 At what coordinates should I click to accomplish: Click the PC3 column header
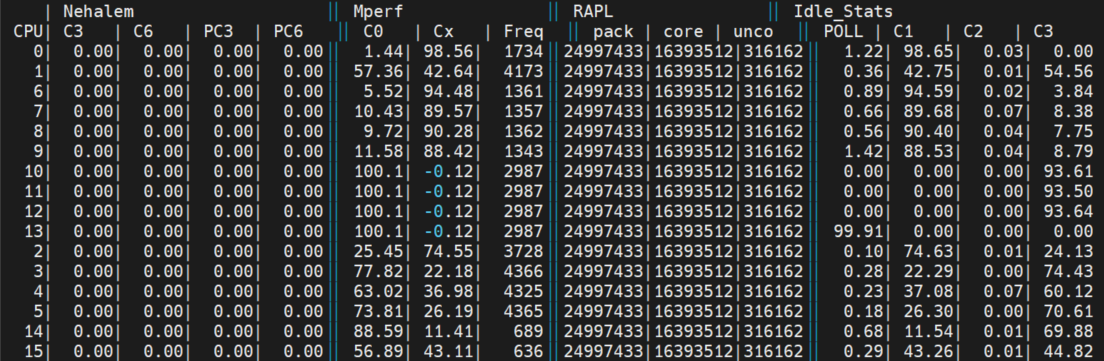click(218, 32)
